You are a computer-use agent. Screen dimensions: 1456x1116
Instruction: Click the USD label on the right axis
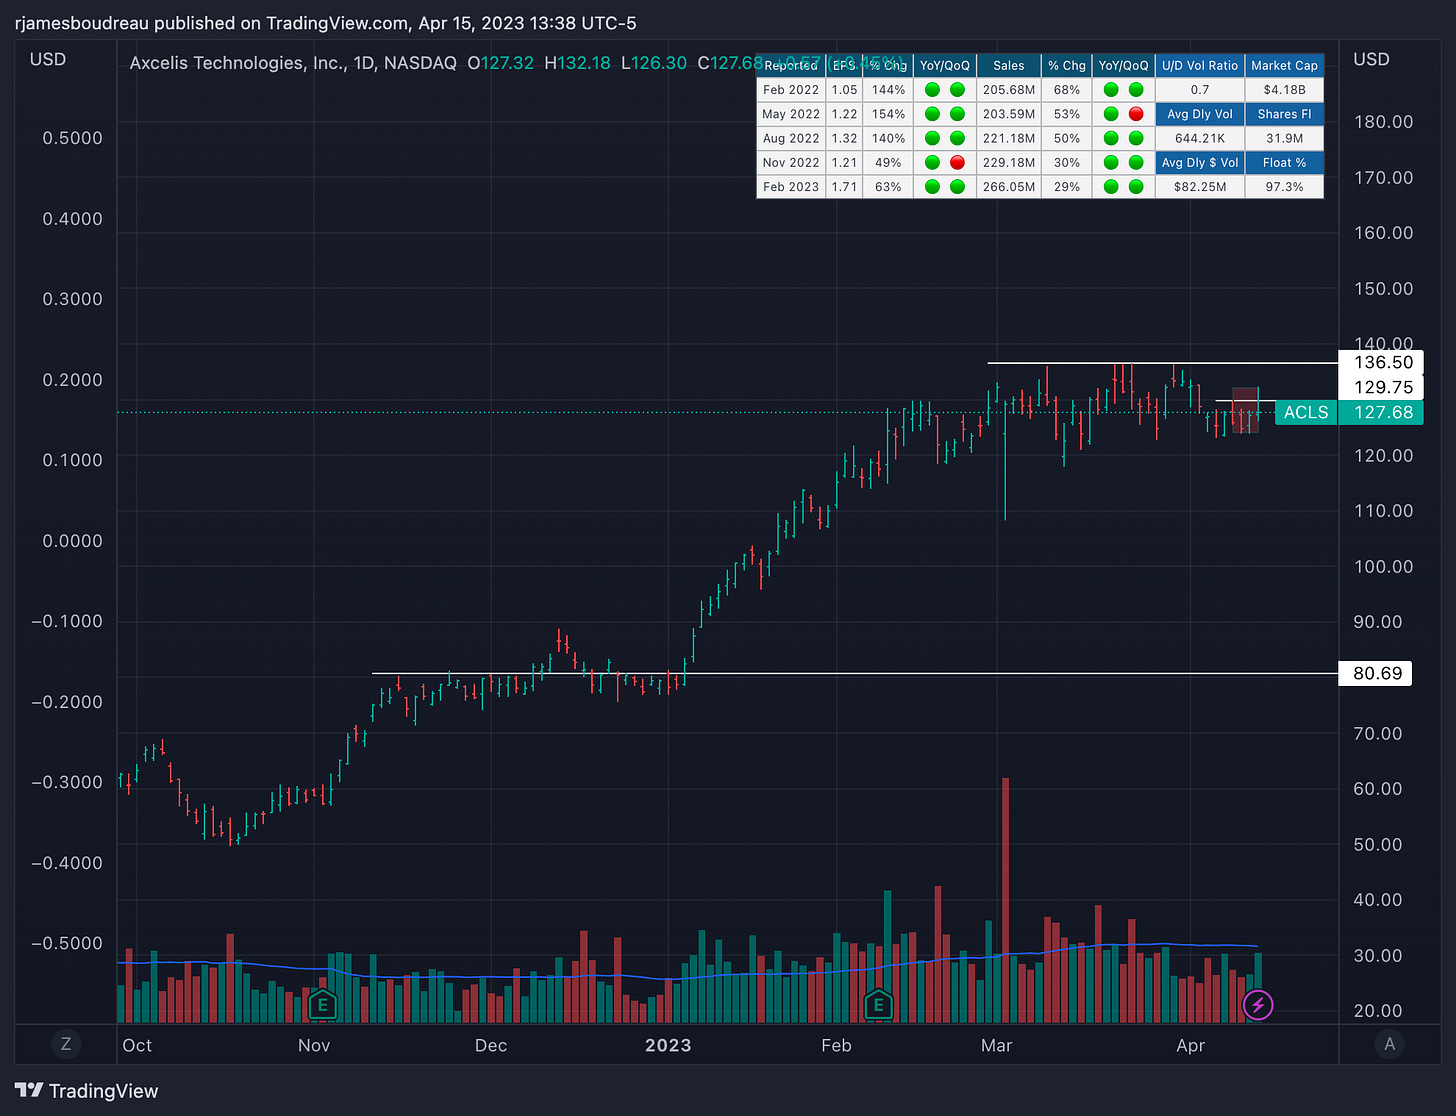point(1371,59)
